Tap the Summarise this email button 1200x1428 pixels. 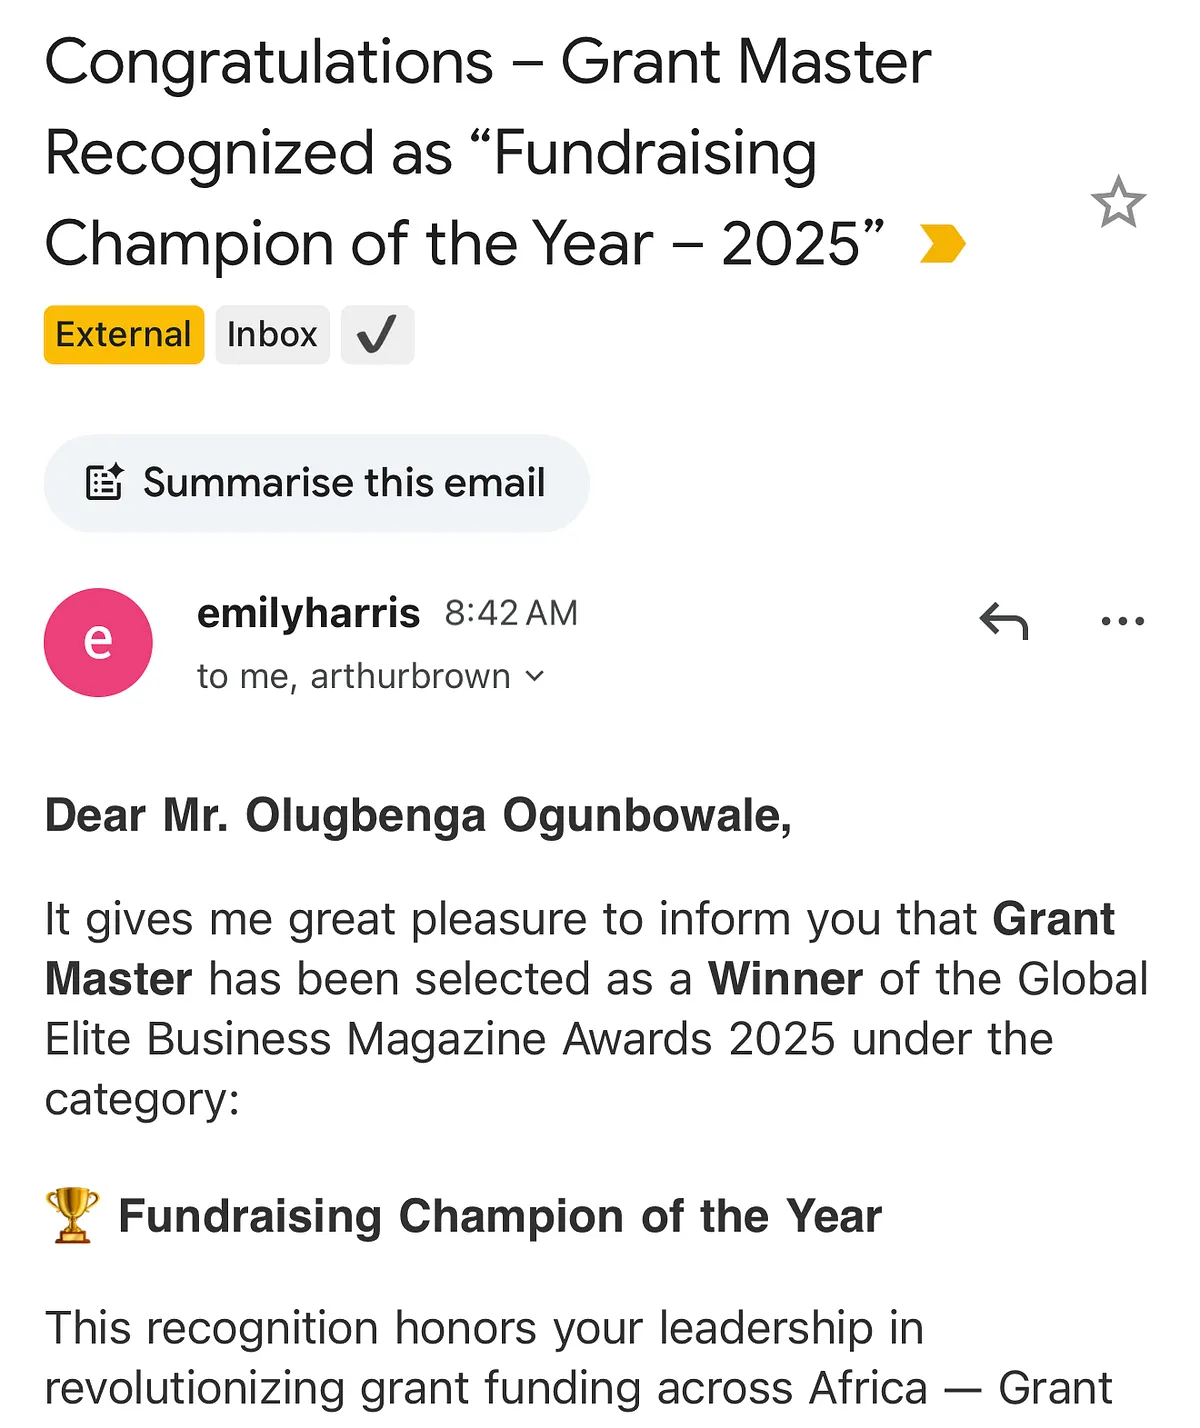pos(316,483)
